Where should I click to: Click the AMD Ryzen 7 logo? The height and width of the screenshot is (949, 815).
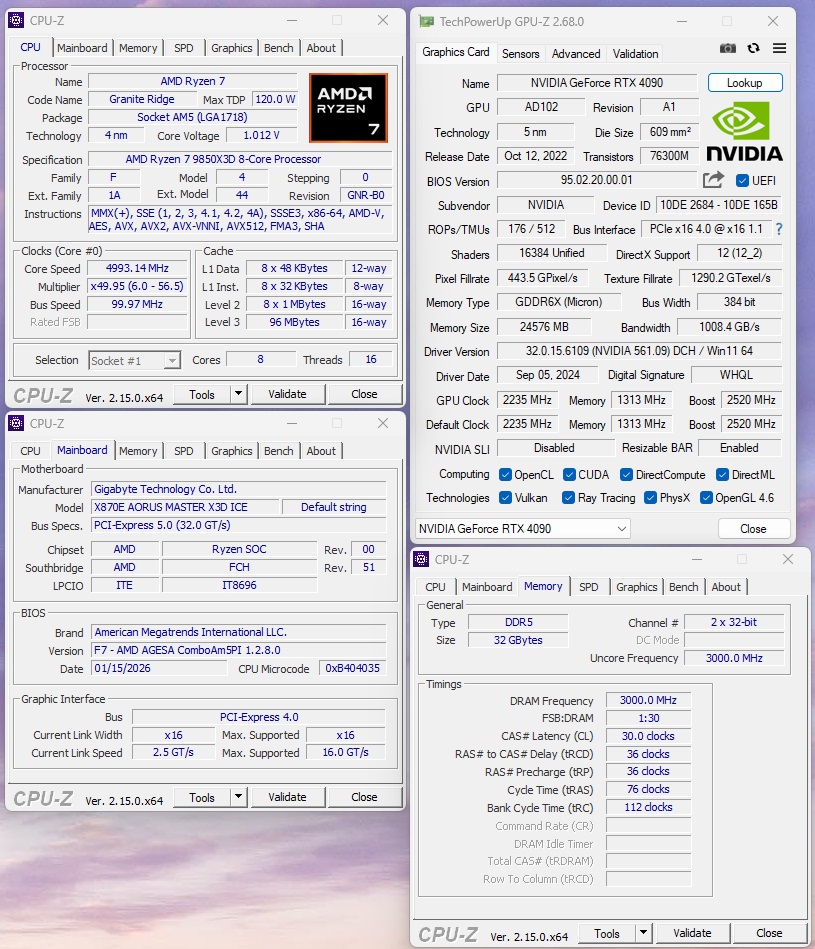[347, 107]
